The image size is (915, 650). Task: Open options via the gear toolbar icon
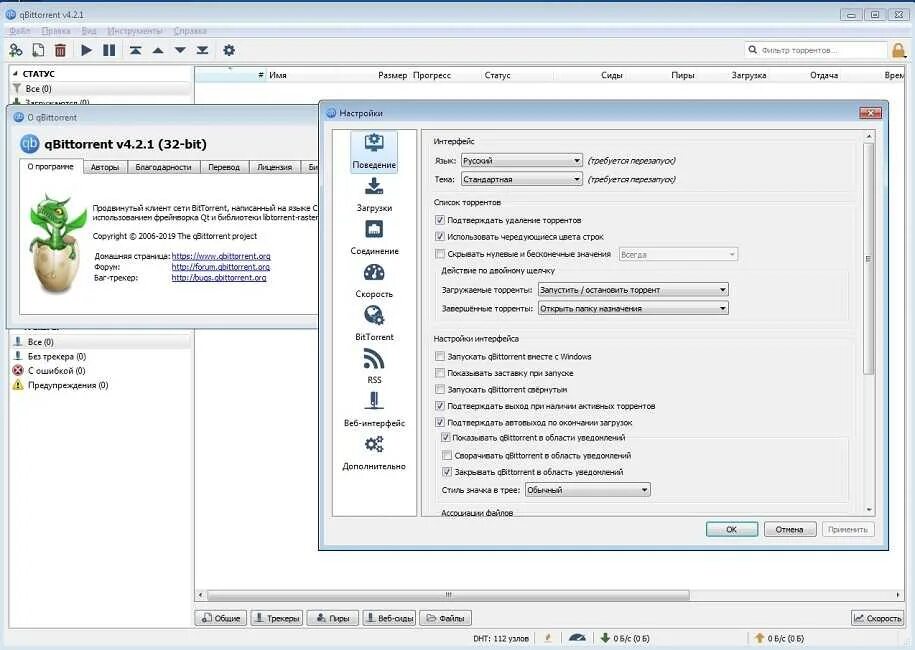[229, 50]
